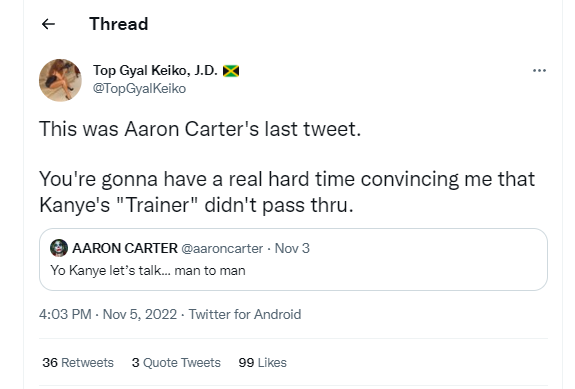Viewport: 575px width, 389px height.
Task: View the 99 Likes list
Action: tap(262, 363)
